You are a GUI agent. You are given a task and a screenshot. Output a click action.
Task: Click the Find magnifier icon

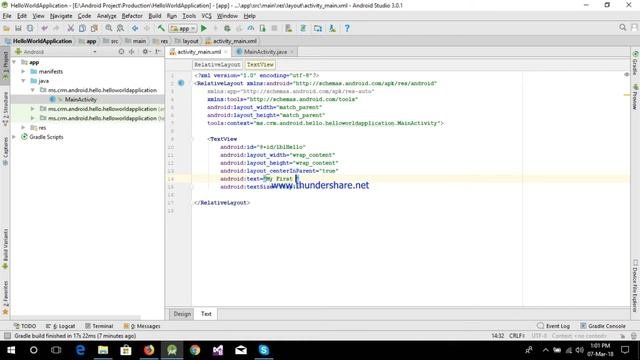[x=109, y=28]
